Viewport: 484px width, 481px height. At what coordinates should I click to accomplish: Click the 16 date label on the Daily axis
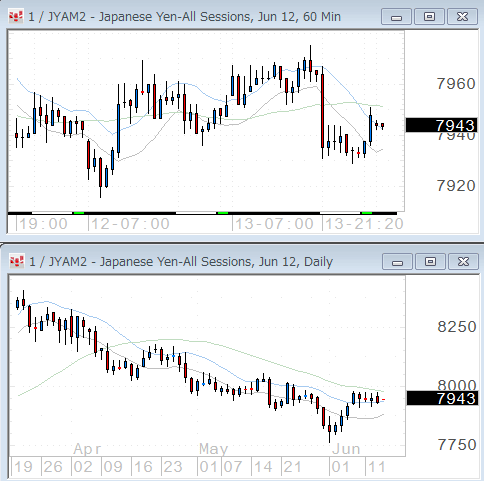143,467
